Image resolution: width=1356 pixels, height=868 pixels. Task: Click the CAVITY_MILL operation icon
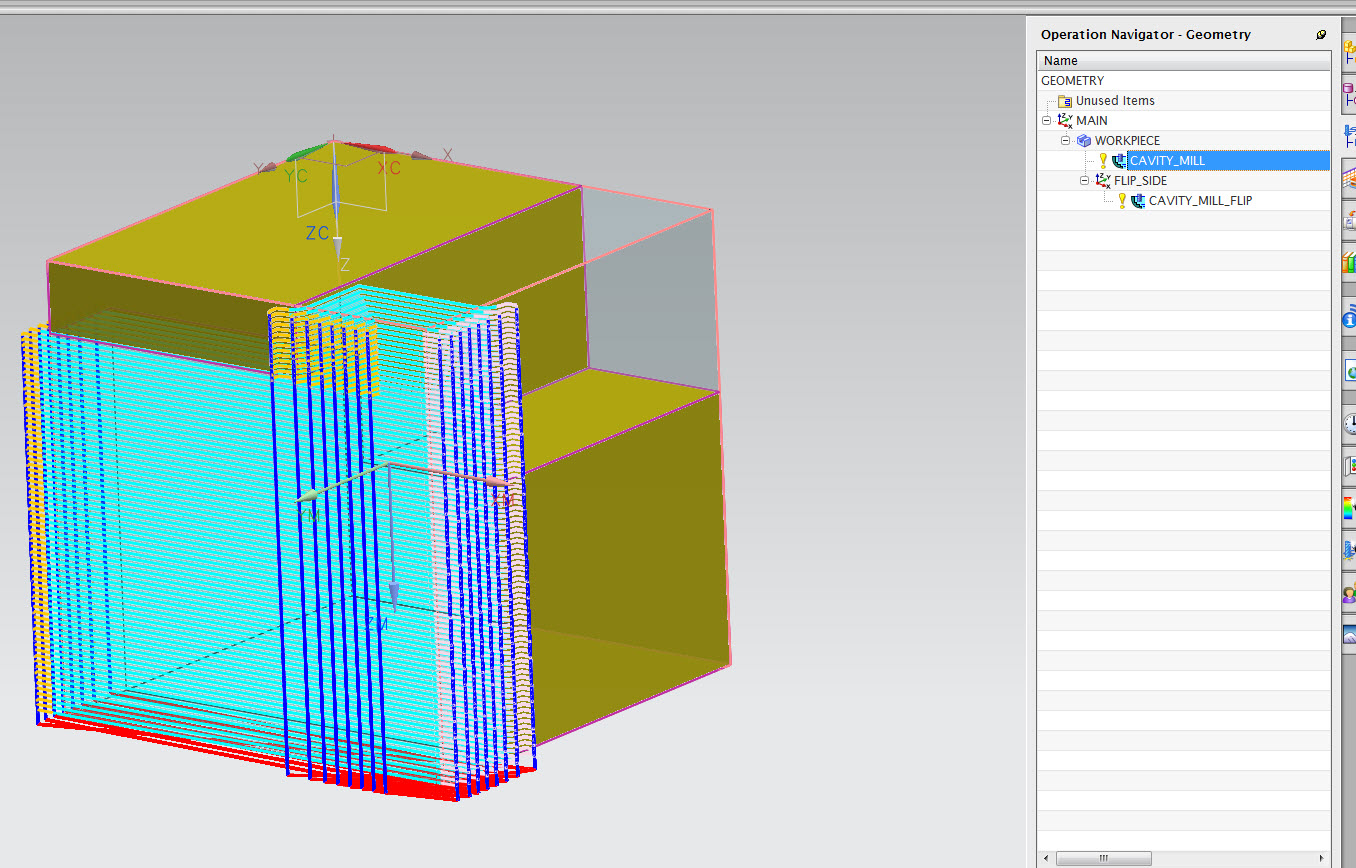[x=1119, y=160]
